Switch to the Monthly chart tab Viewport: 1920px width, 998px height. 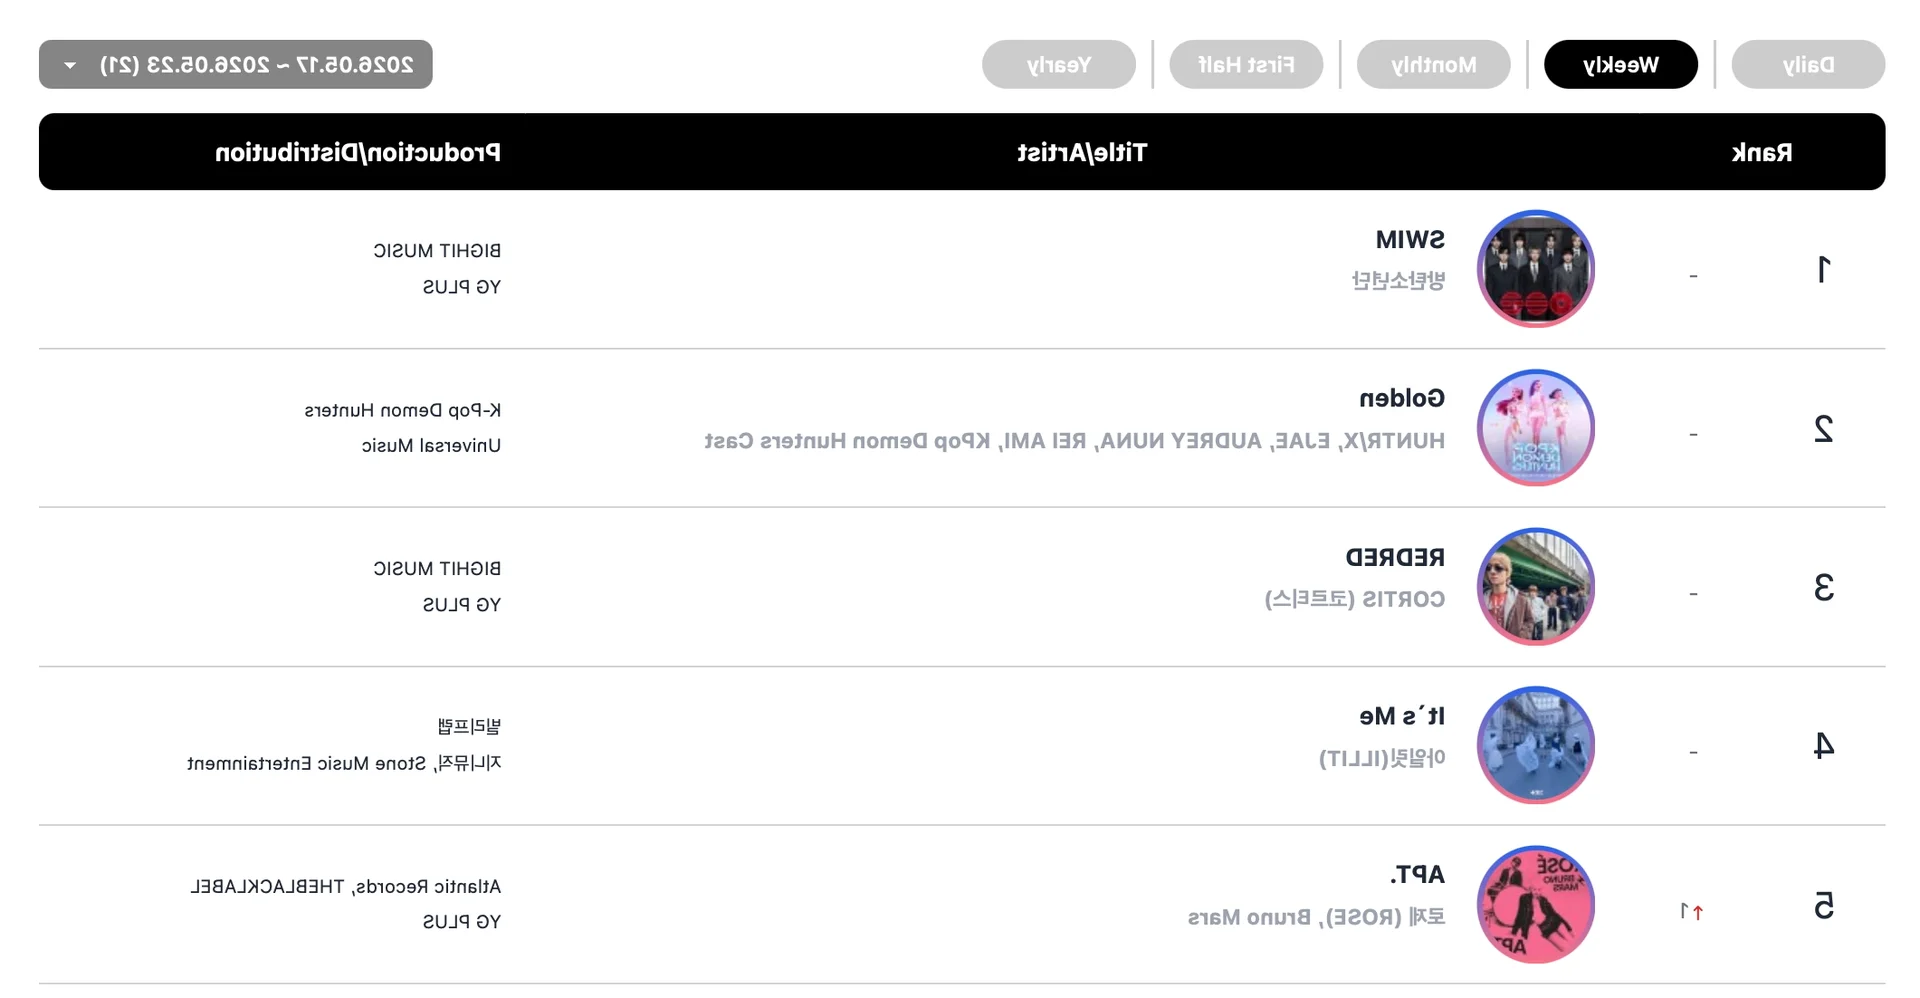(1433, 65)
